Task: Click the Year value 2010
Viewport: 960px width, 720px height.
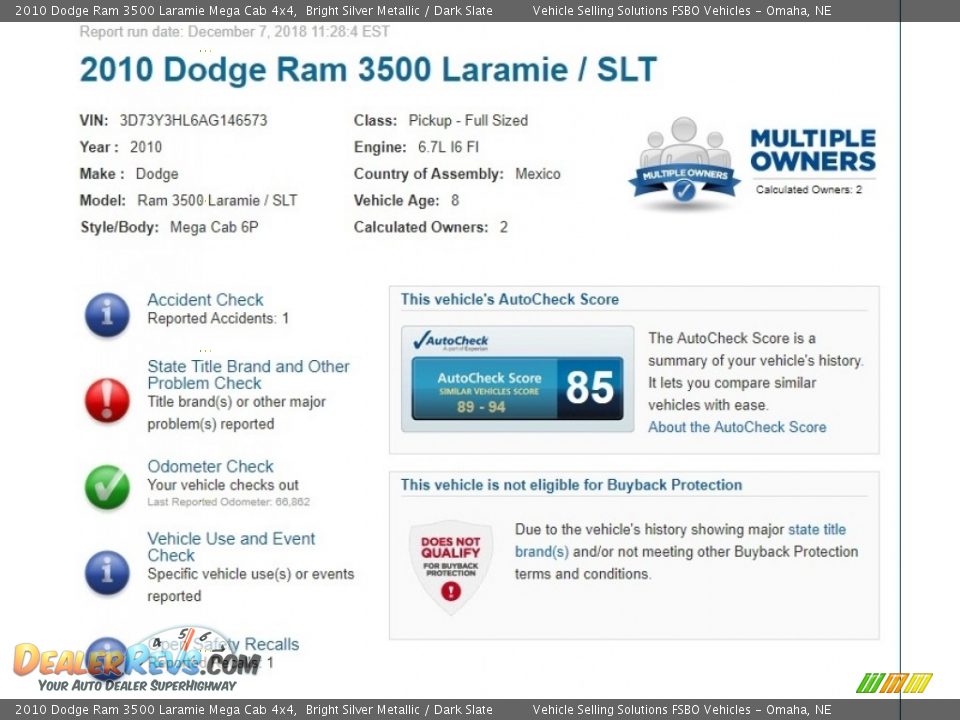Action: (x=146, y=147)
